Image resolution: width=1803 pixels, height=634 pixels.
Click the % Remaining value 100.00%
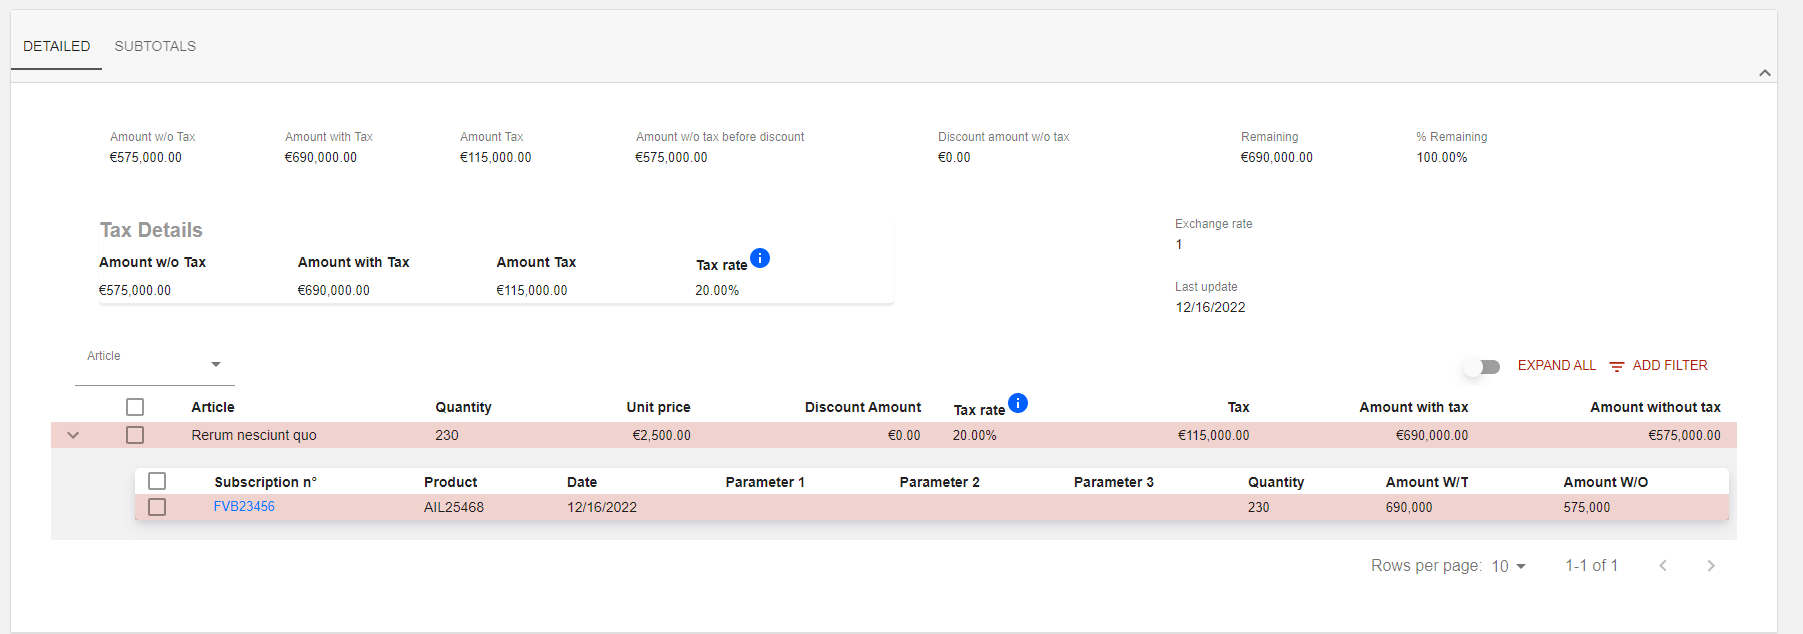pyautogui.click(x=1441, y=157)
